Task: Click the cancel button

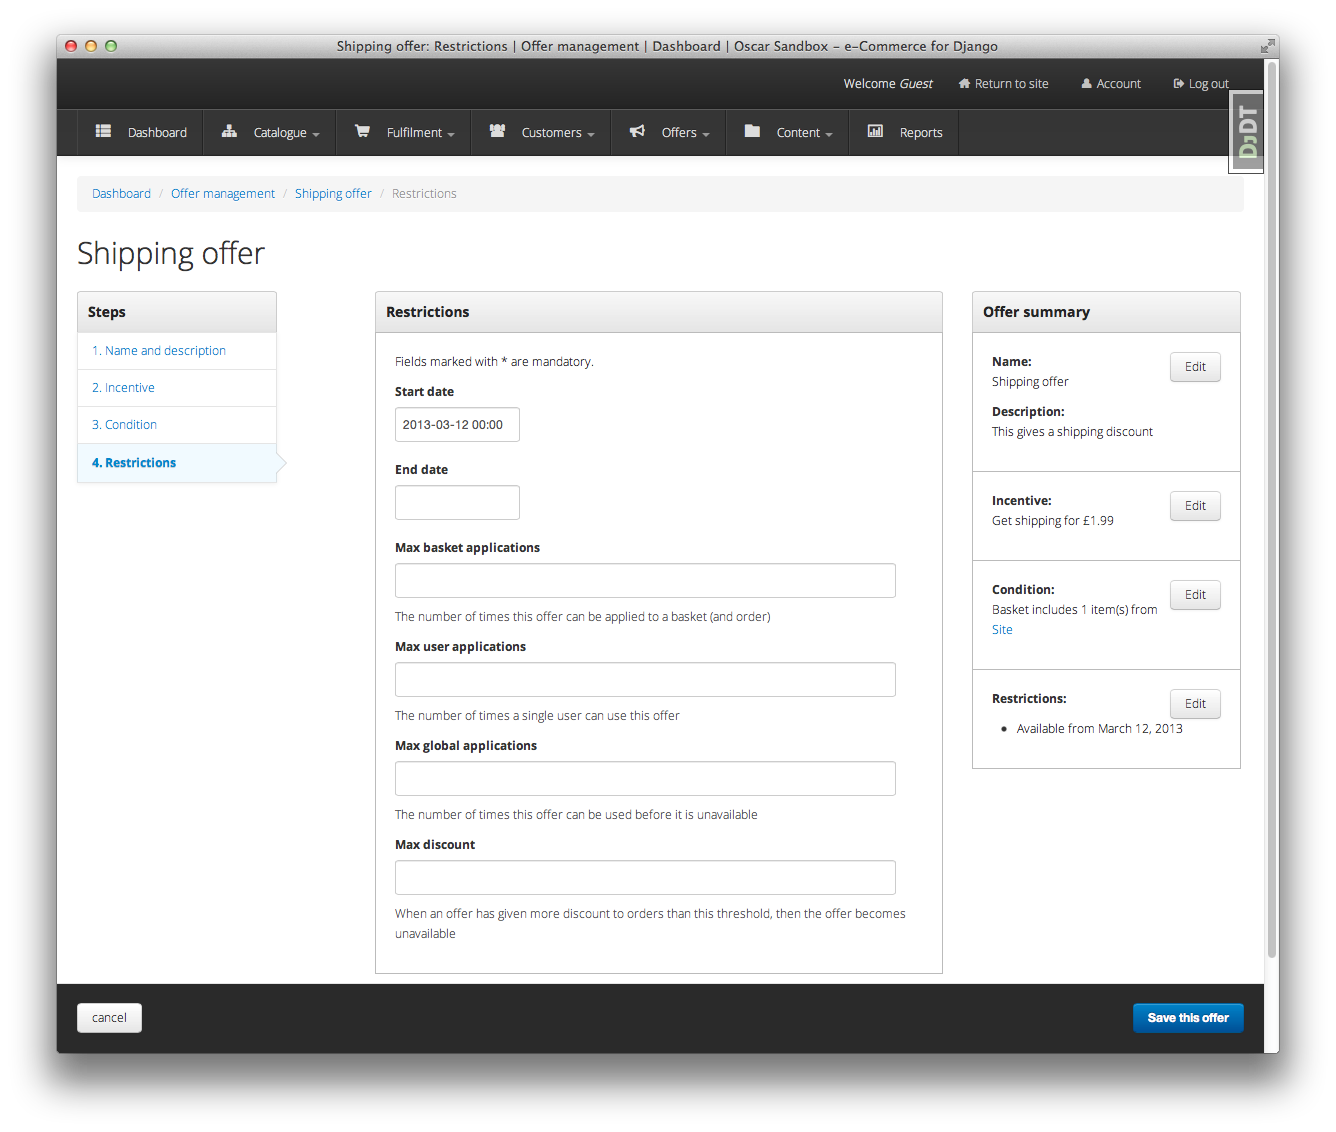Action: [109, 1018]
